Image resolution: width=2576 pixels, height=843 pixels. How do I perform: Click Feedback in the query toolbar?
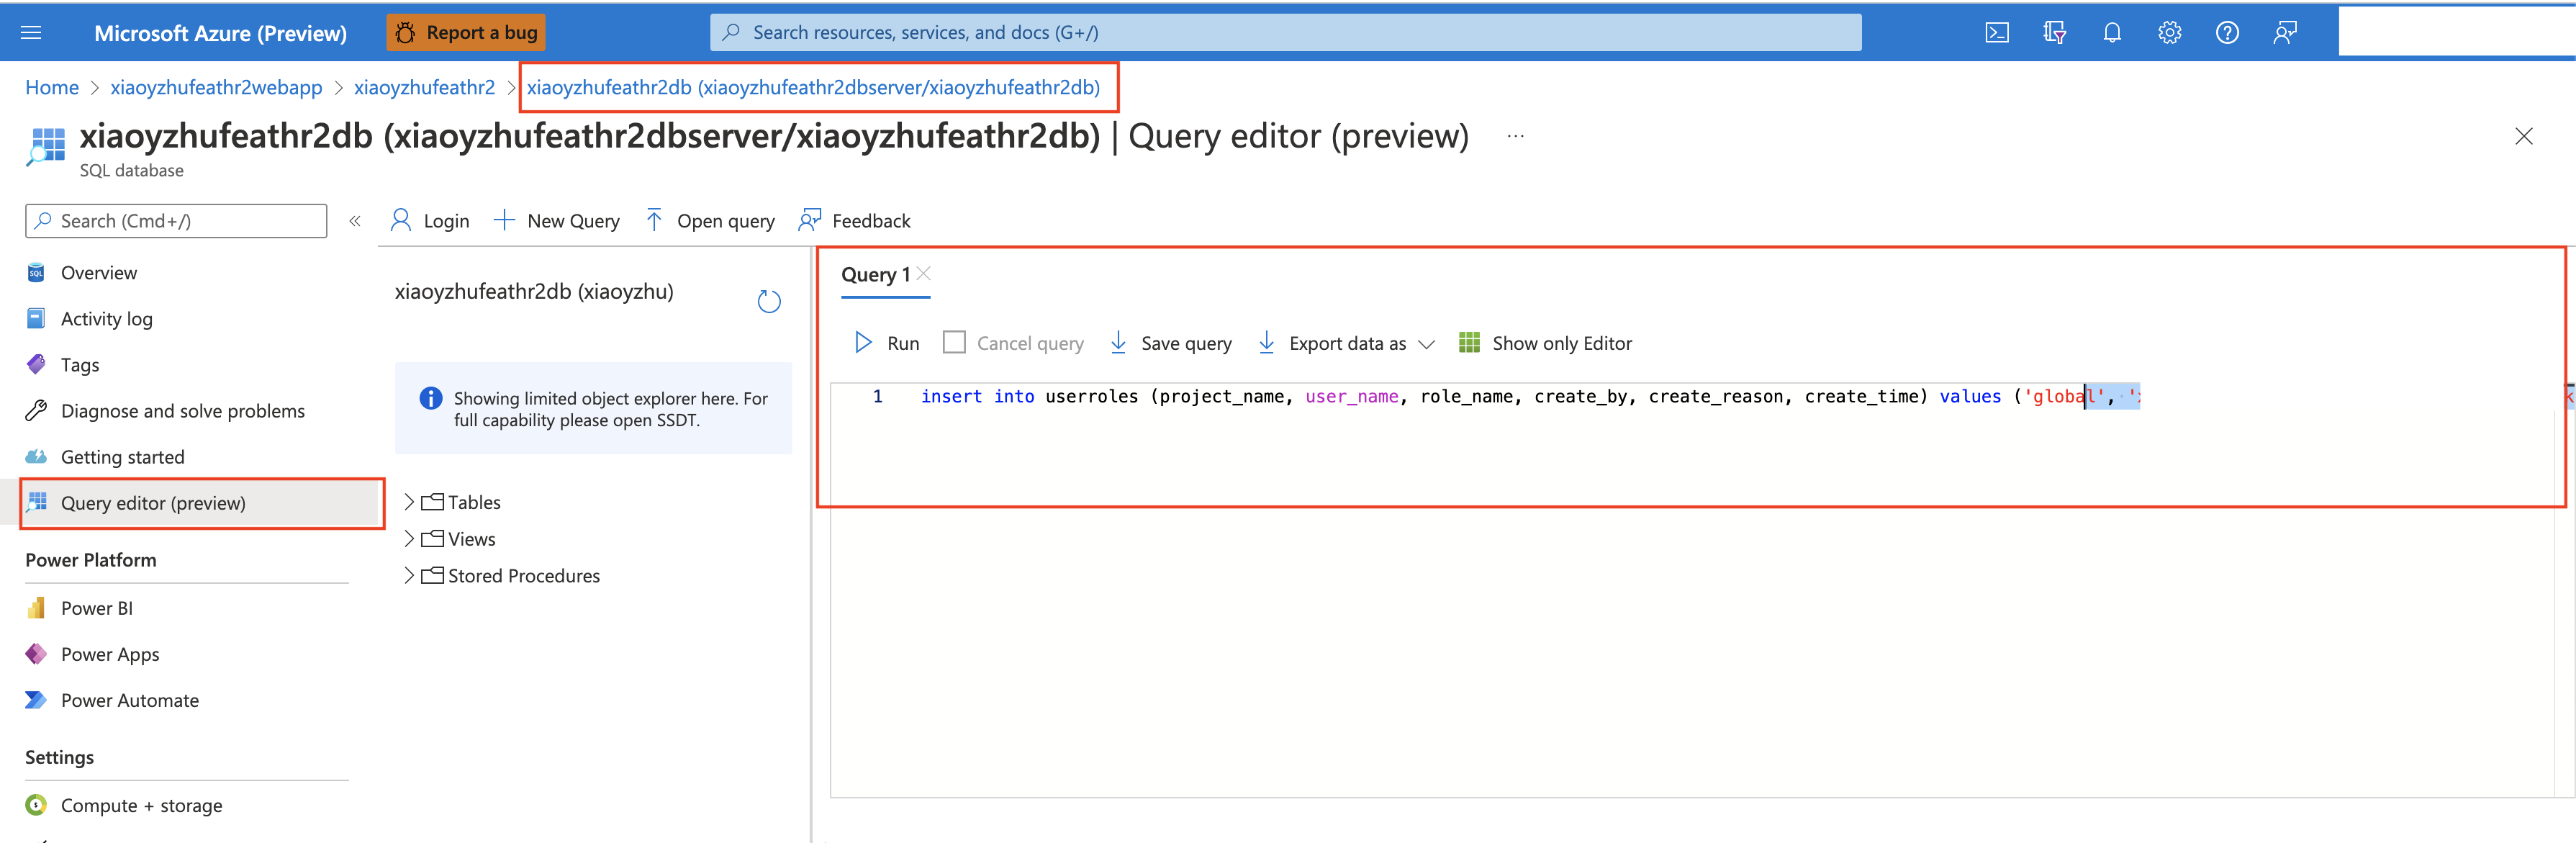[854, 221]
